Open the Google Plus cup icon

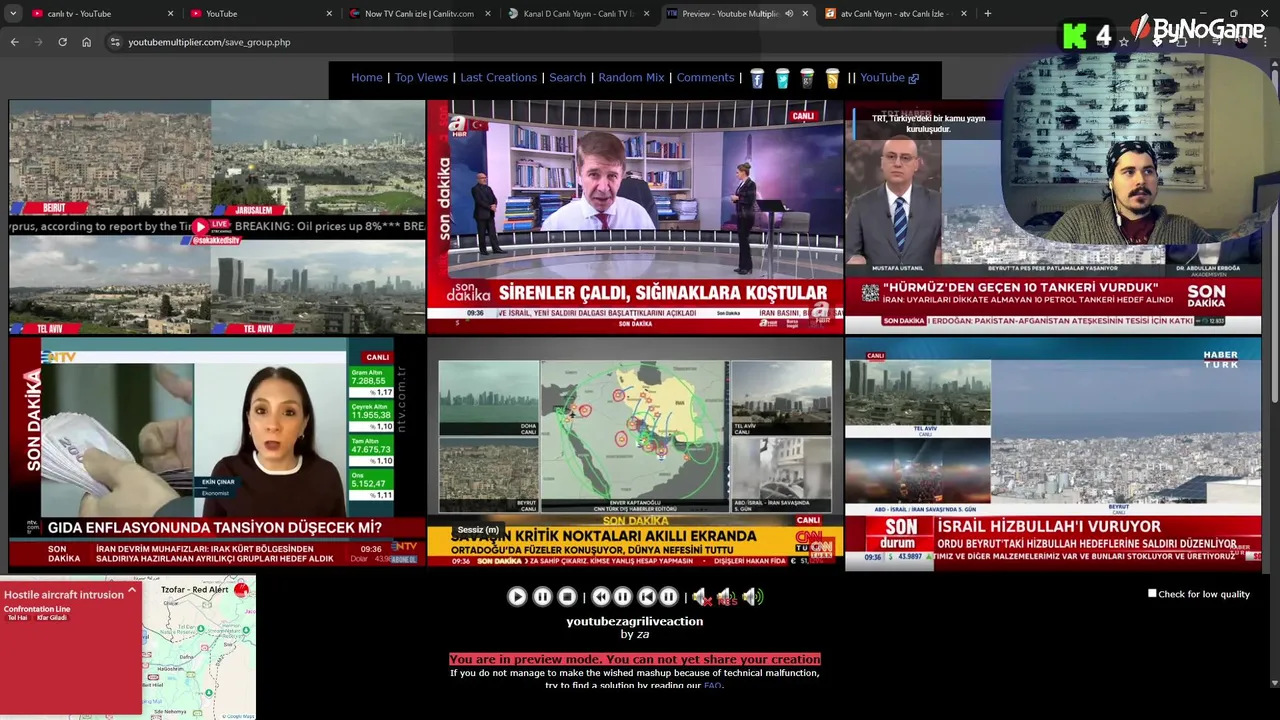807,78
